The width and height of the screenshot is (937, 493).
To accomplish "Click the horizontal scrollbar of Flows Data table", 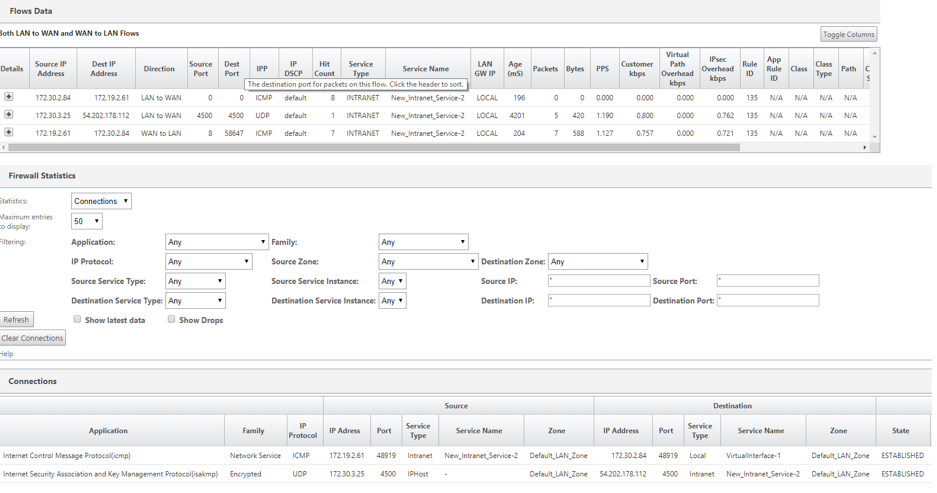I will tap(373, 147).
